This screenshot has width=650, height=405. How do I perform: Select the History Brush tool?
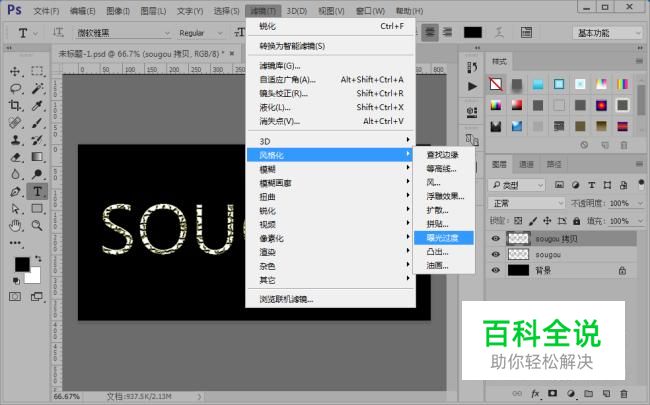37,140
